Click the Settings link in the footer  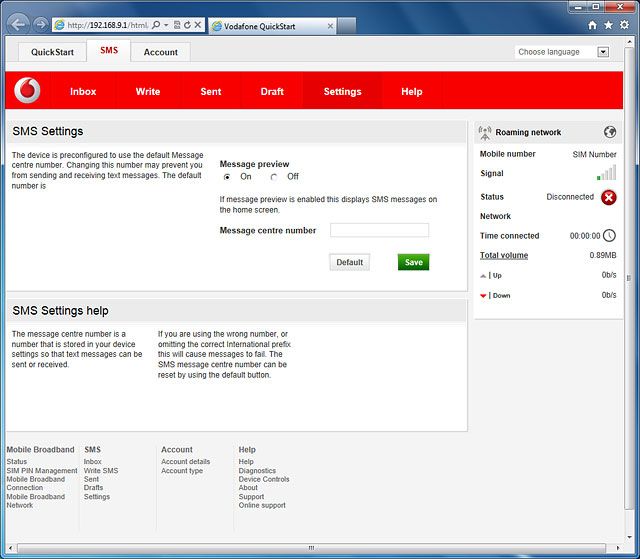coord(97,497)
